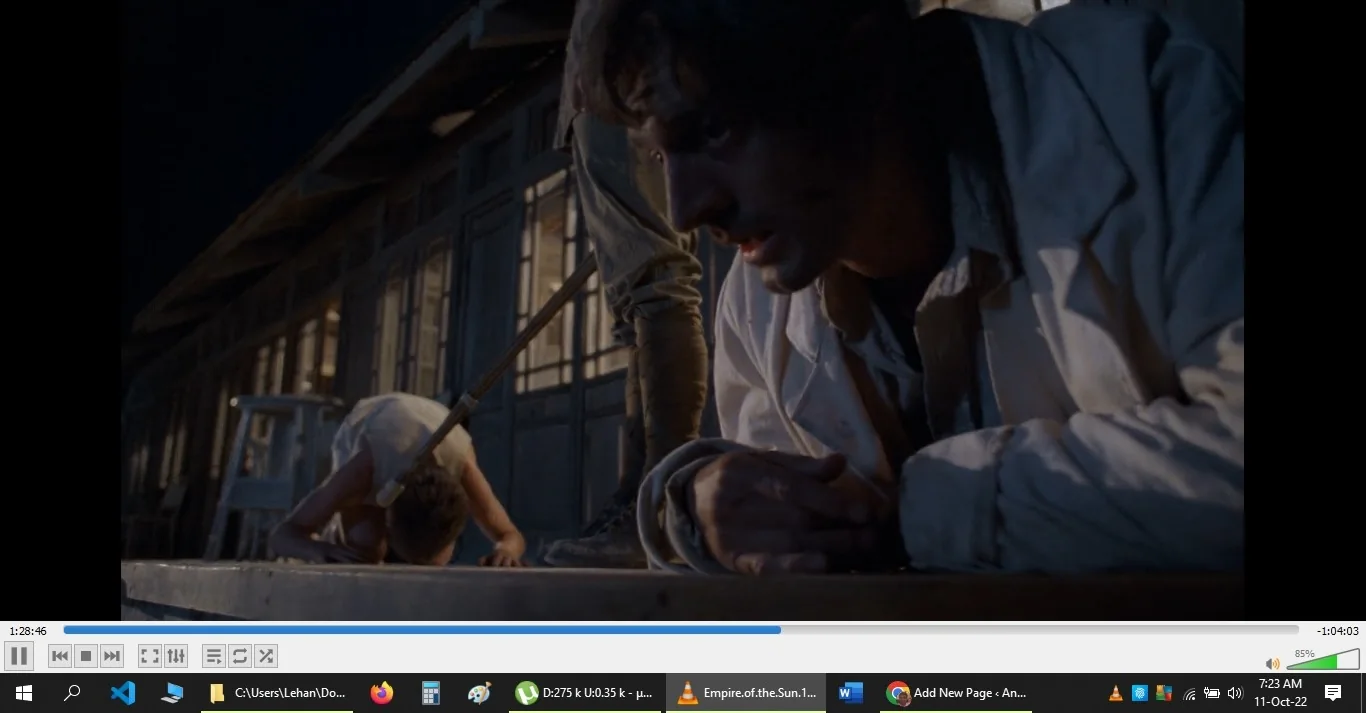
Task: Open Windows taskbar search
Action: (x=72, y=693)
